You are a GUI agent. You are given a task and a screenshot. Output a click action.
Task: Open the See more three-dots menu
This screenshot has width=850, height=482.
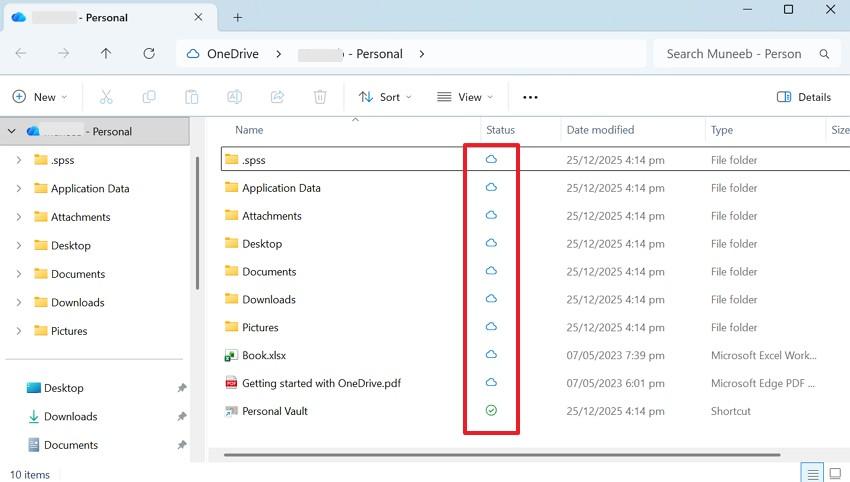click(x=530, y=97)
